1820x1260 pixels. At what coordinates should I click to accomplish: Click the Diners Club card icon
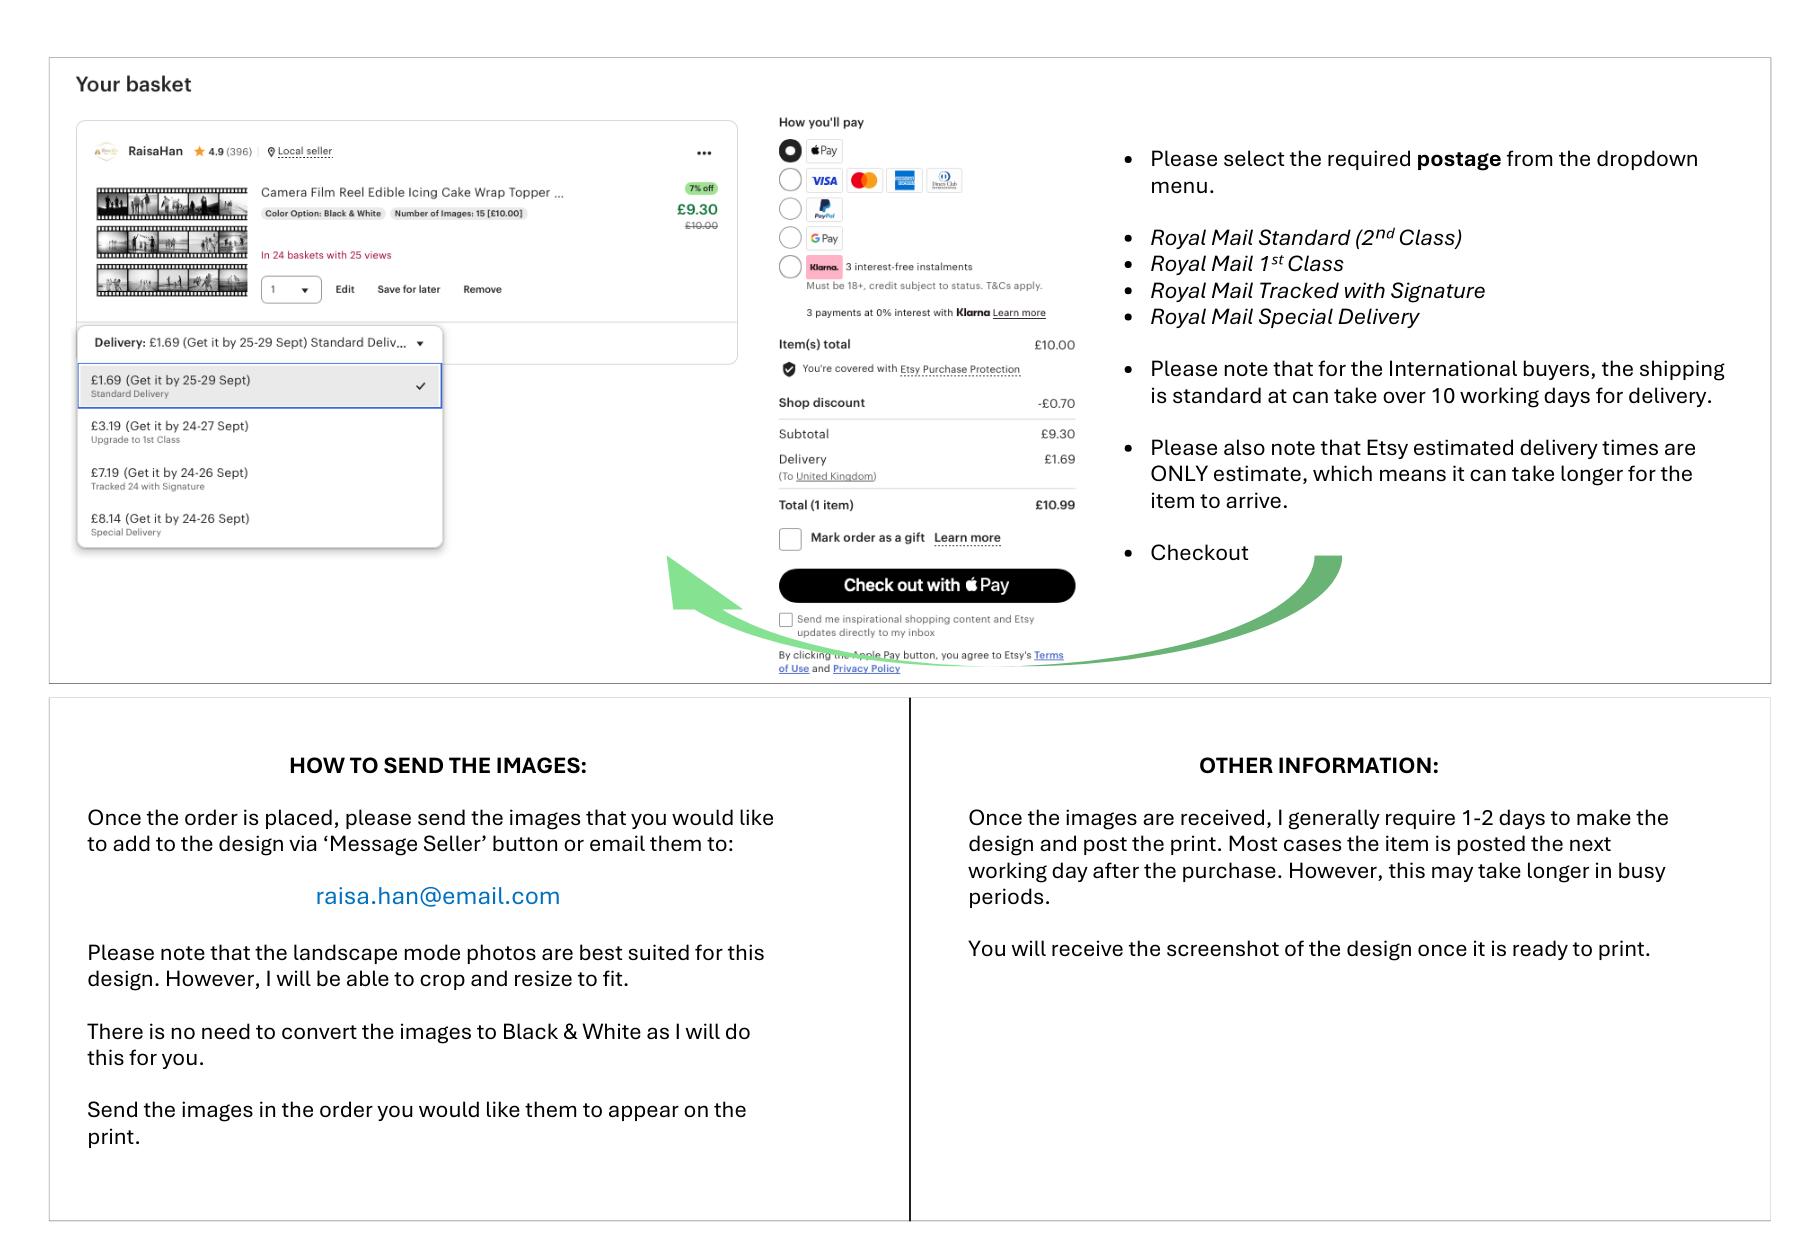click(x=944, y=181)
